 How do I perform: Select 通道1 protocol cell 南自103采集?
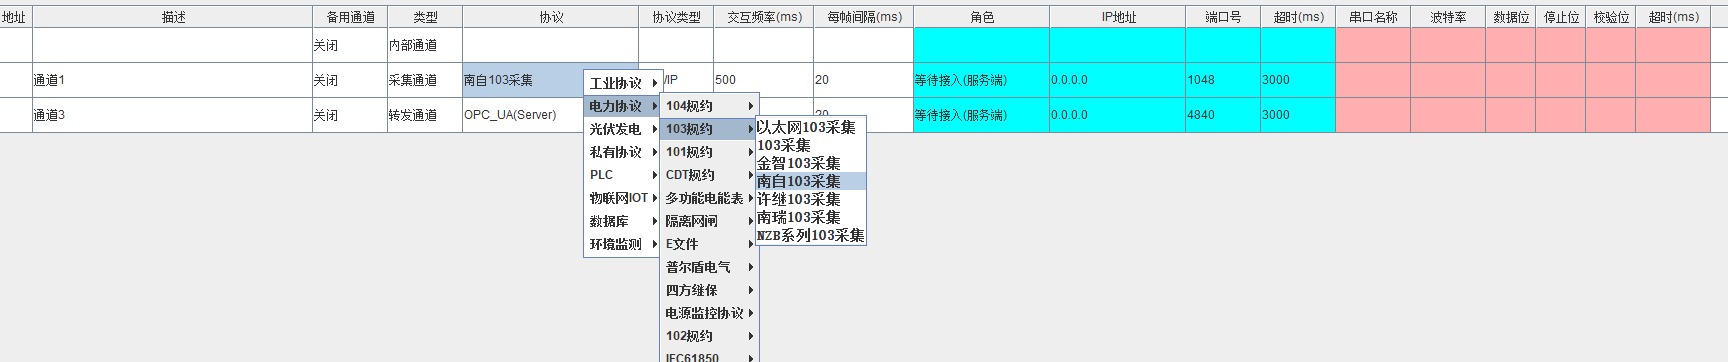click(x=523, y=80)
